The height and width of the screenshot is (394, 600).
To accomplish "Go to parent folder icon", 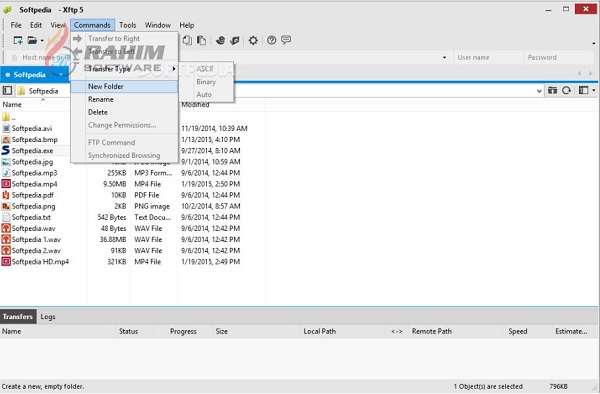I will point(552,91).
